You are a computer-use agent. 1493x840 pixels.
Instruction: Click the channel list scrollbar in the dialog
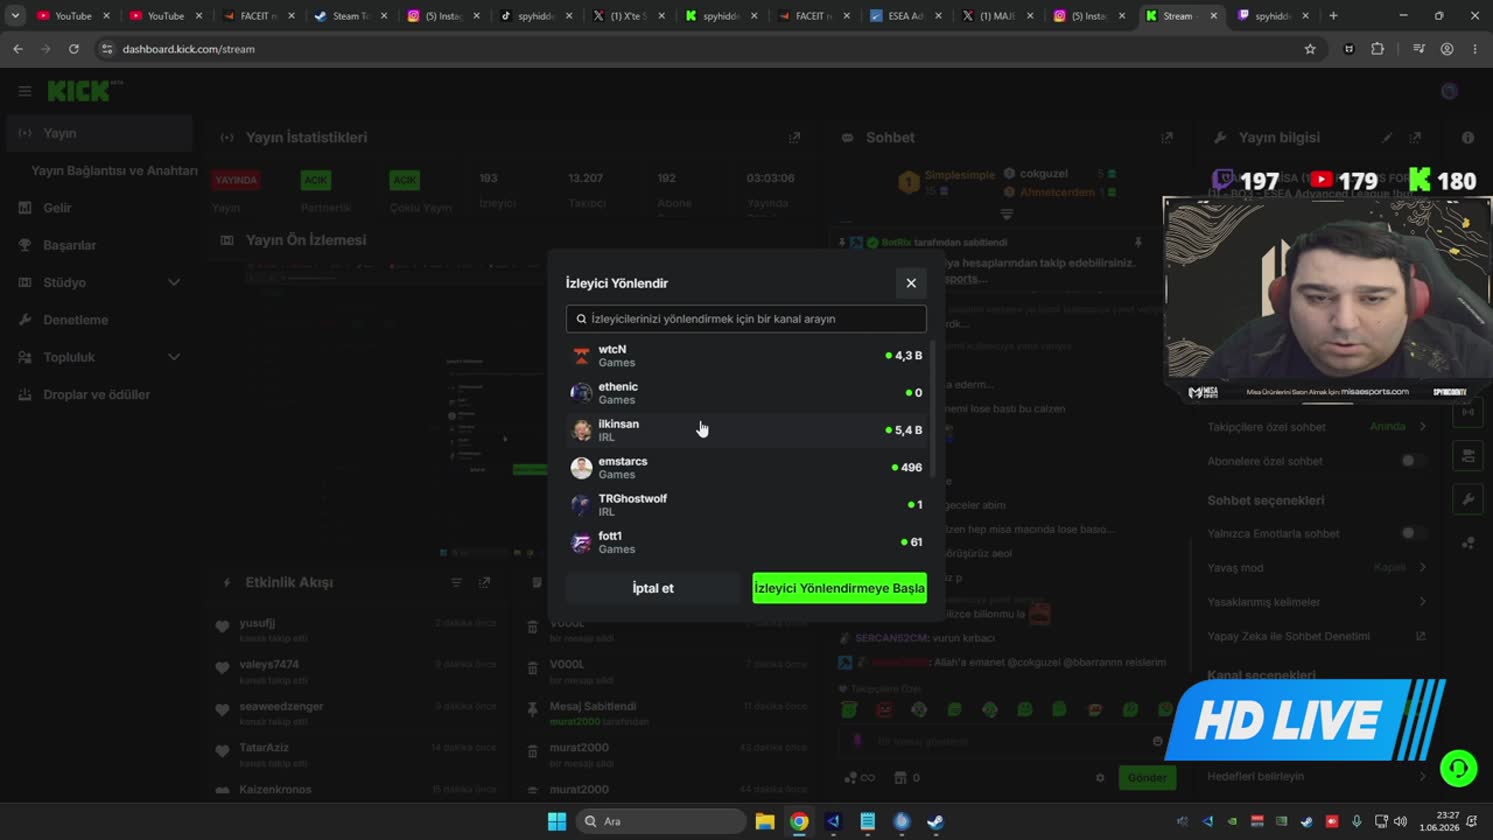tap(933, 410)
